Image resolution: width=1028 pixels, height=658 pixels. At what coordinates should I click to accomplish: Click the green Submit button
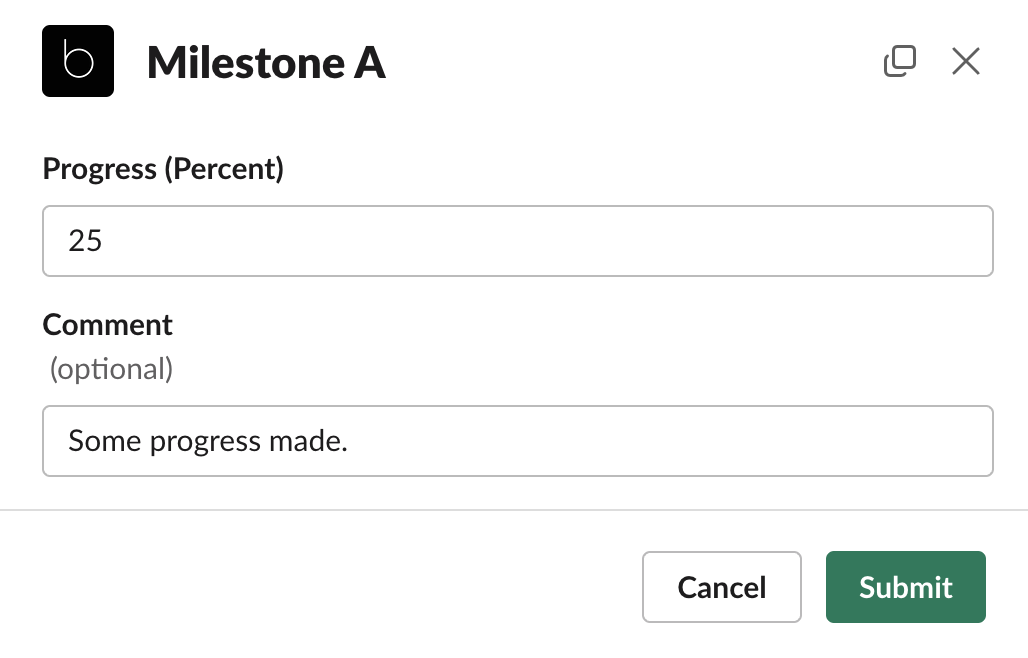(905, 587)
